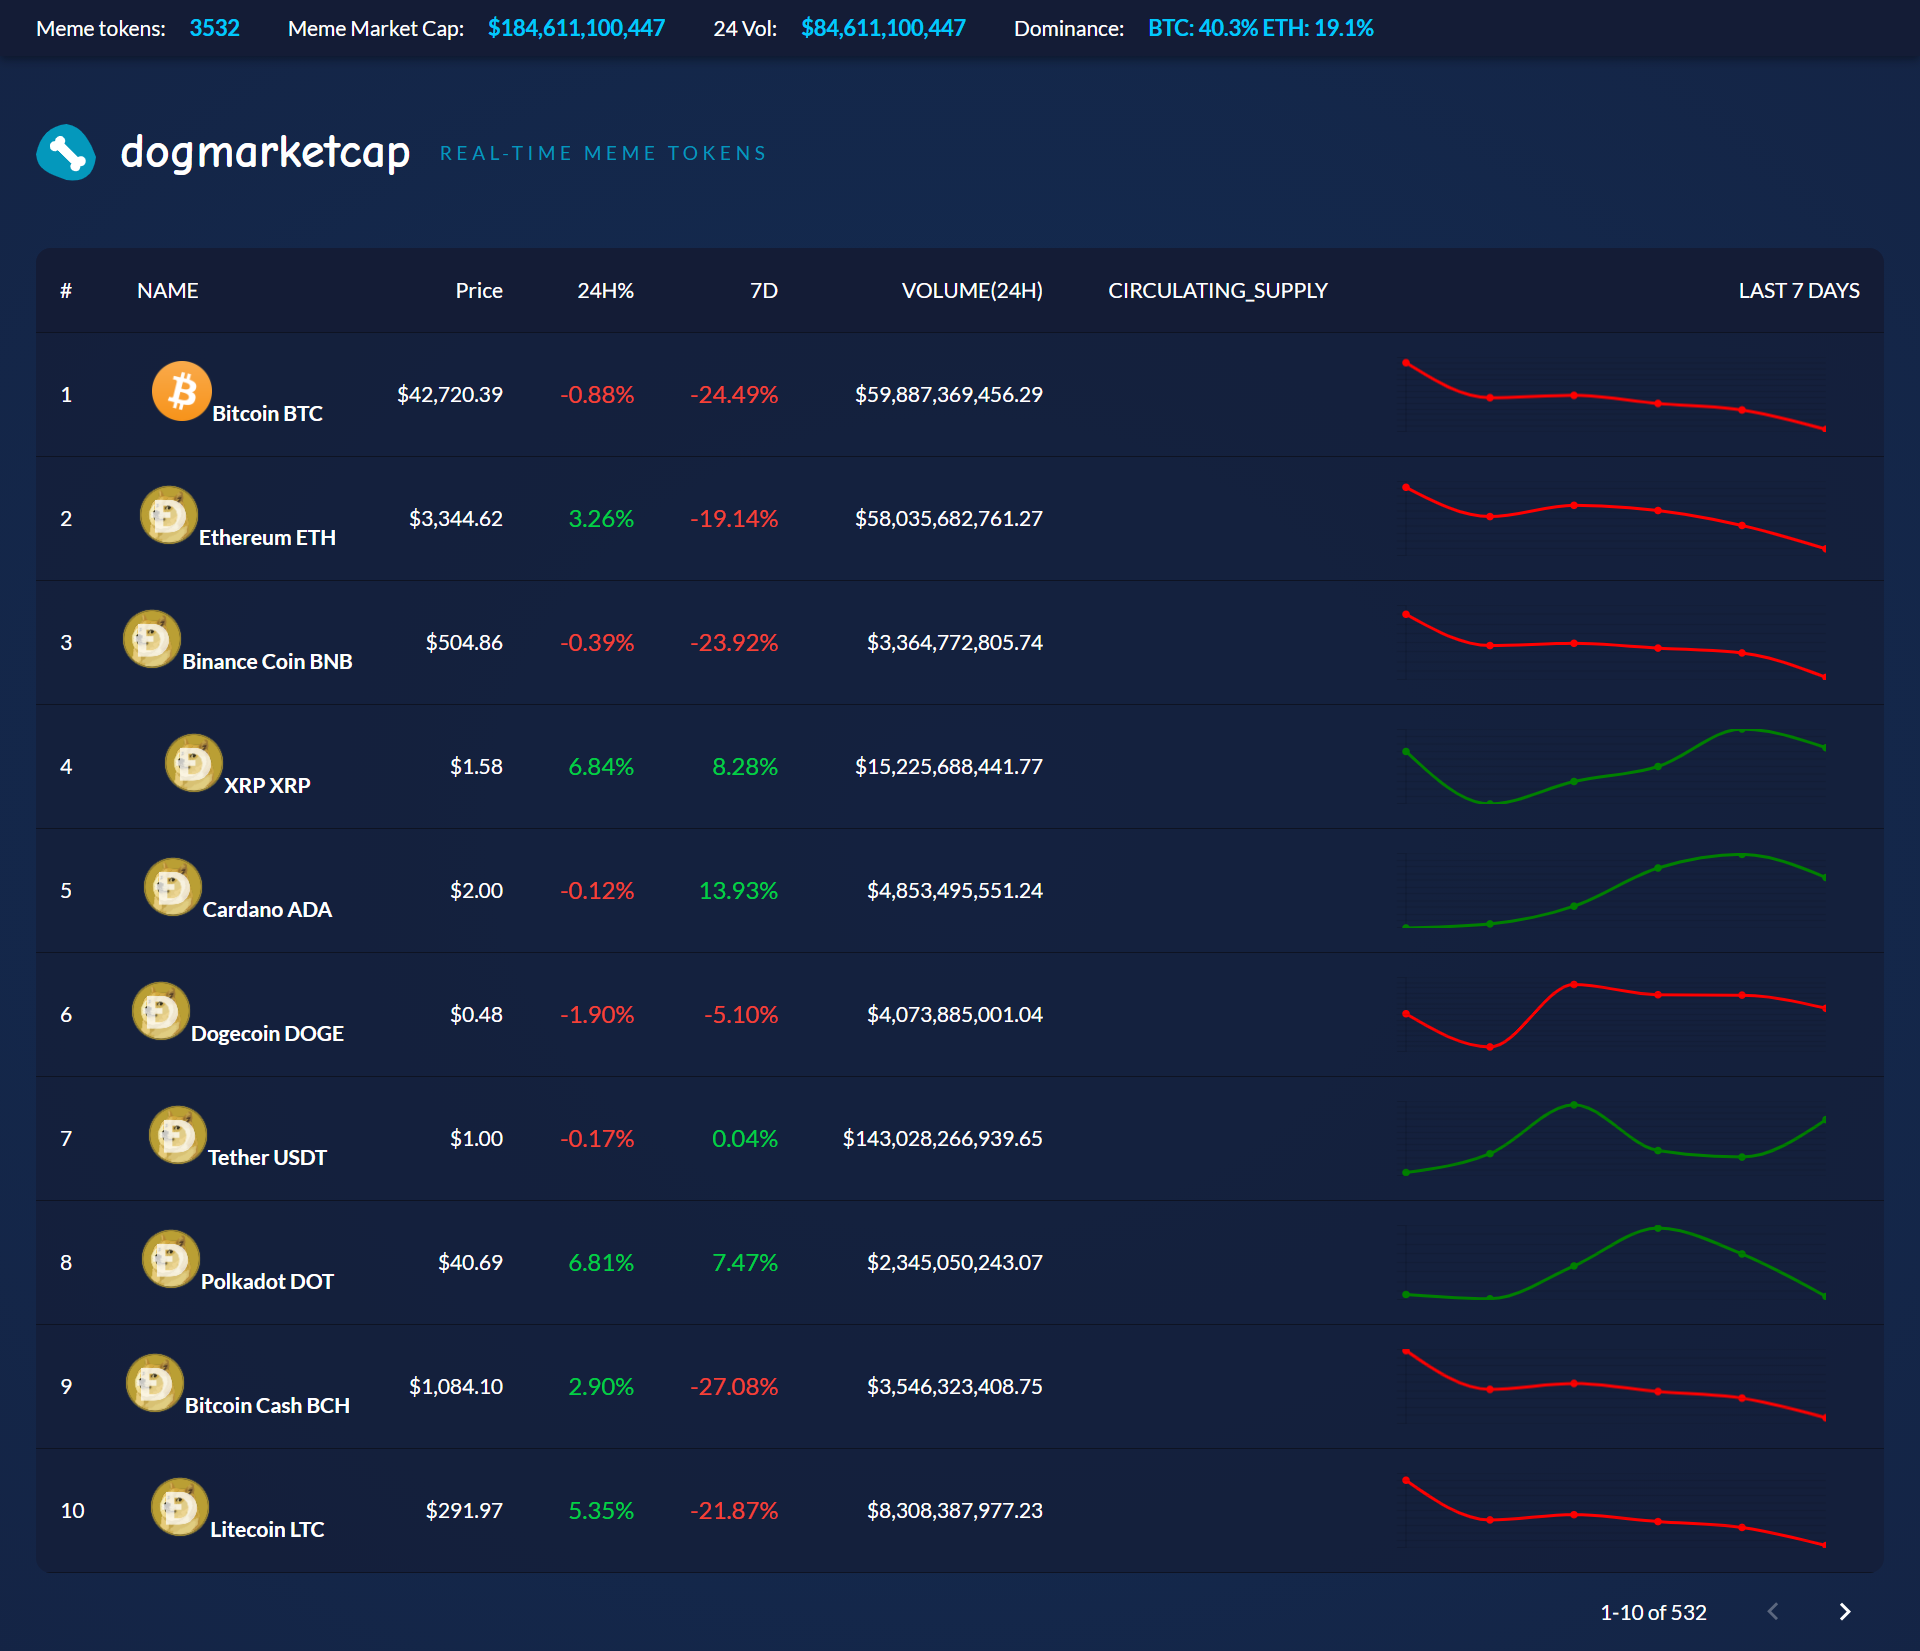Click Dogecoin 7-day sparkline chart
The image size is (1920, 1651).
[x=1615, y=1015]
